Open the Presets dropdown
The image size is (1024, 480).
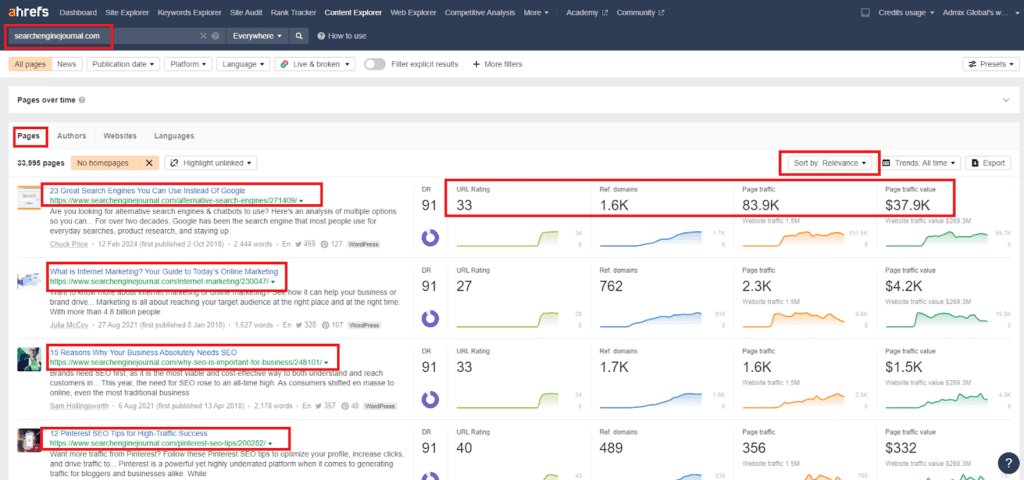point(991,64)
